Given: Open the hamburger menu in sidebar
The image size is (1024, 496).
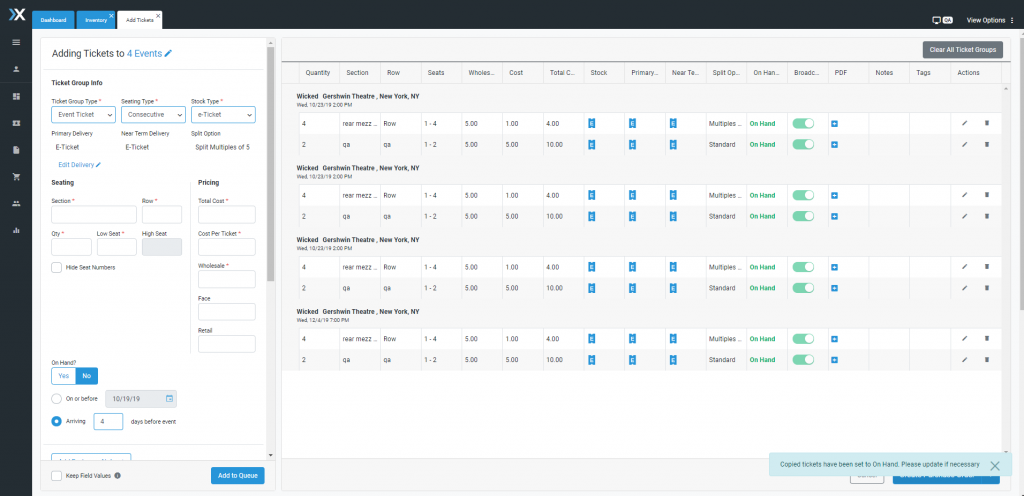Looking at the screenshot, I should point(16,42).
